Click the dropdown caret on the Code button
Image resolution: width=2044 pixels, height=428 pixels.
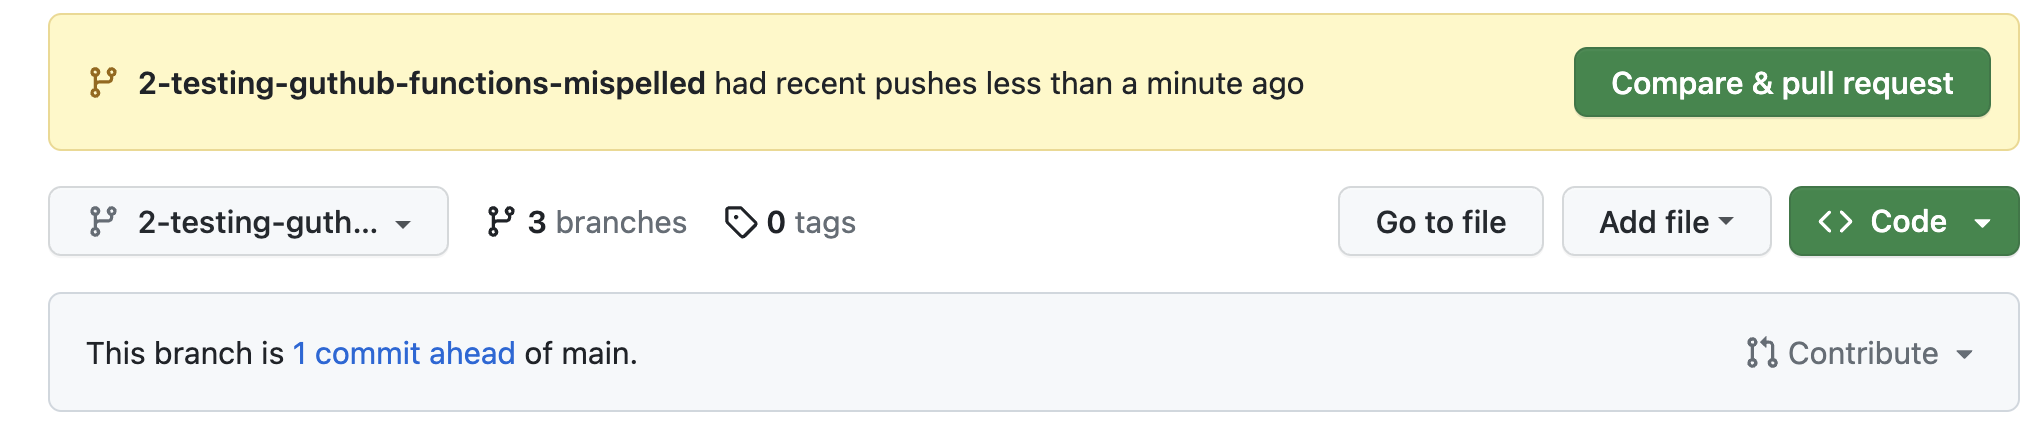pyautogui.click(x=1982, y=222)
